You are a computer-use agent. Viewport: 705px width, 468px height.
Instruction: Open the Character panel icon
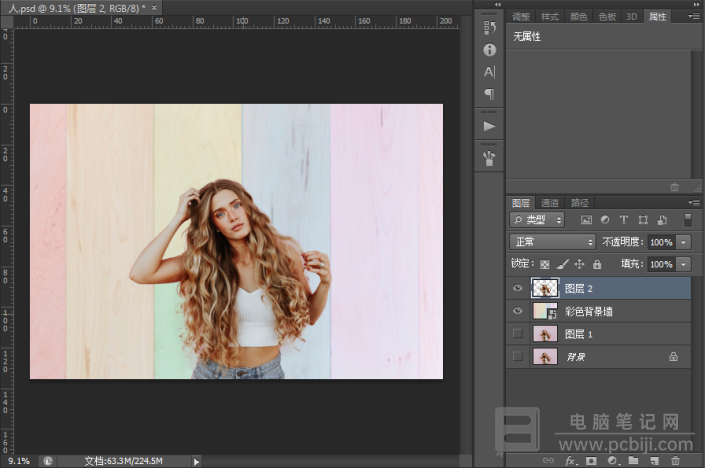[490, 72]
